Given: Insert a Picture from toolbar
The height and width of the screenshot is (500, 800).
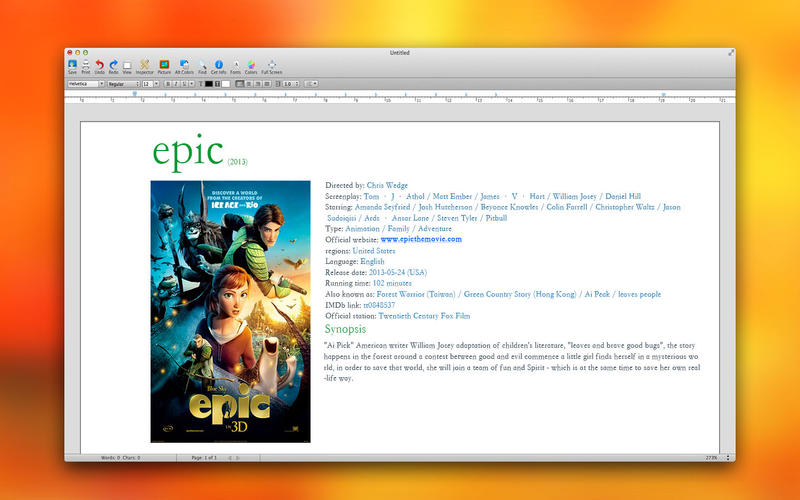Looking at the screenshot, I should [x=164, y=66].
